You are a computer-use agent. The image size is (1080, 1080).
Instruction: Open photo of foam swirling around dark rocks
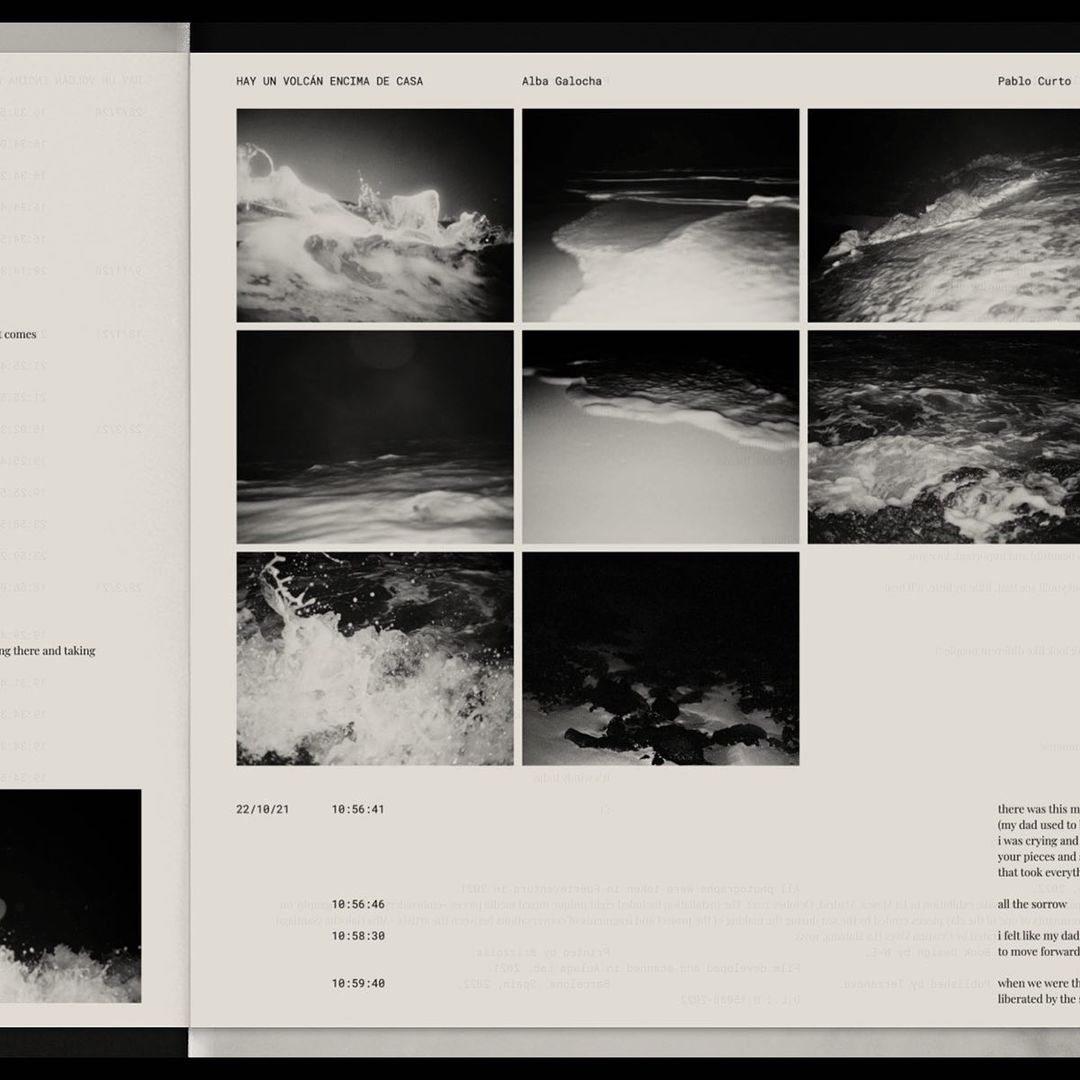tap(943, 437)
